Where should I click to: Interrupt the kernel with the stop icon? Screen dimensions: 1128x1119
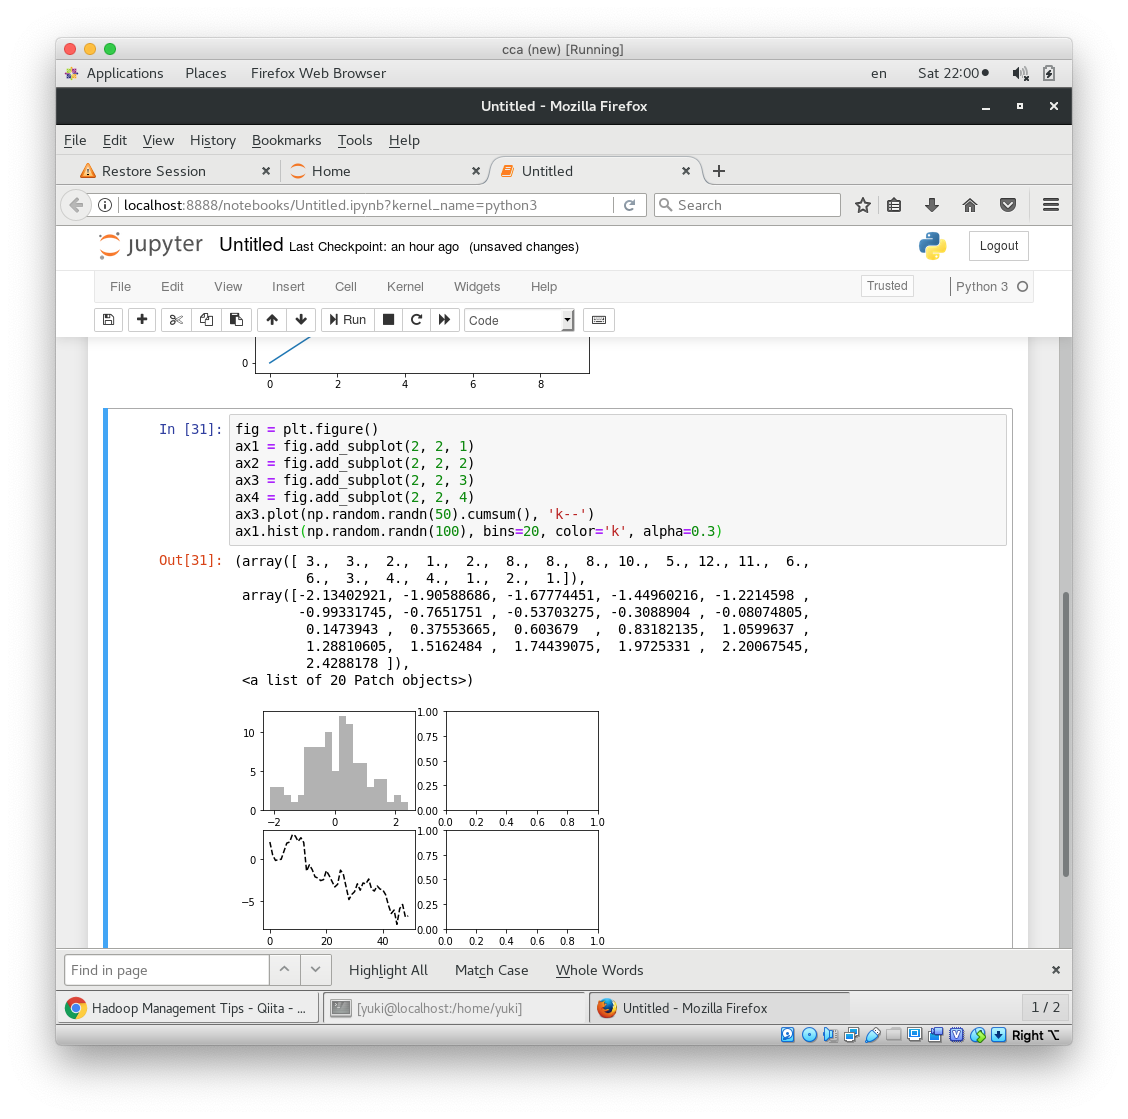tap(388, 320)
